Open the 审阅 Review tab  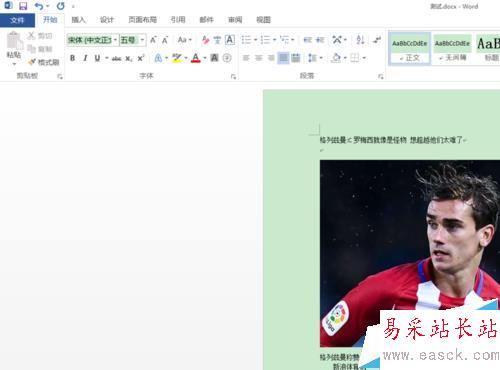235,20
